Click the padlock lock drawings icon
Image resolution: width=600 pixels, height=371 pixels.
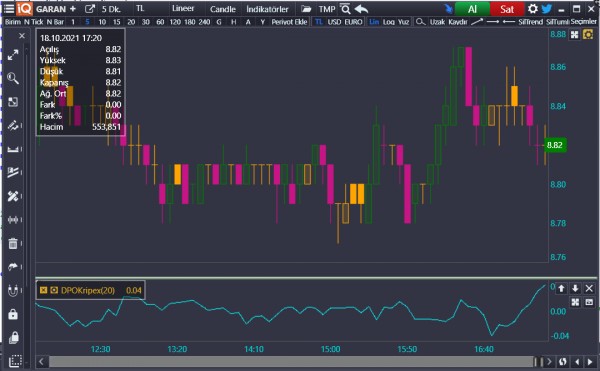[13, 314]
